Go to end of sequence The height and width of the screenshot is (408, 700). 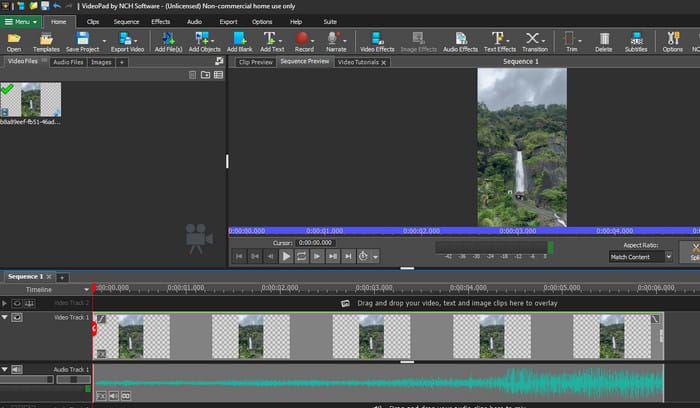coord(348,256)
